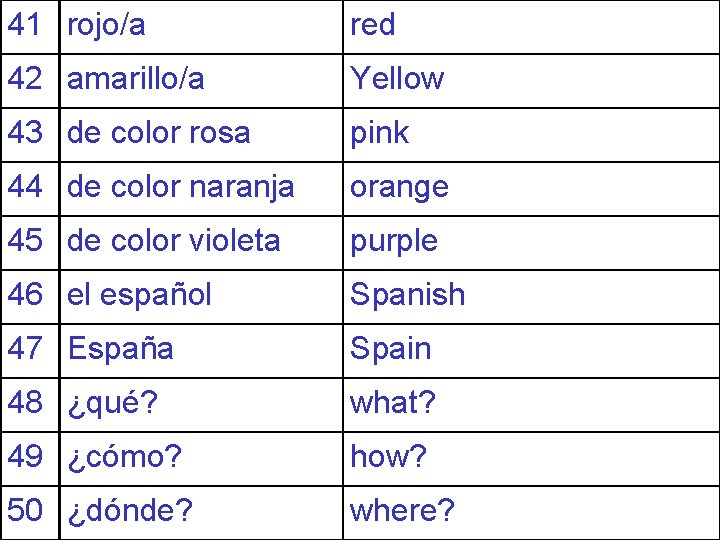Select the purple translation cell

point(531,243)
